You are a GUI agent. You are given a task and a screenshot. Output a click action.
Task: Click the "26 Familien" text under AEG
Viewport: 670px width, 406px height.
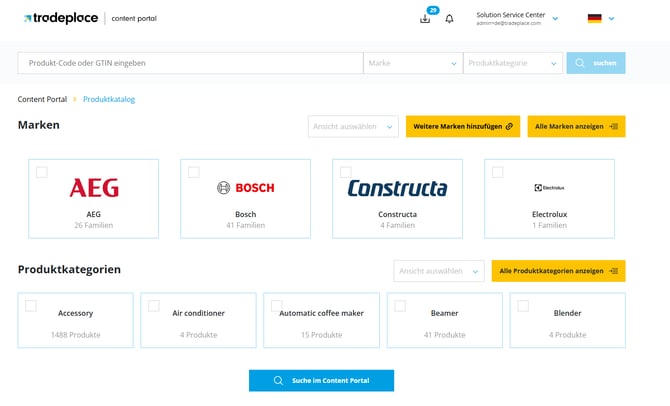click(x=94, y=225)
